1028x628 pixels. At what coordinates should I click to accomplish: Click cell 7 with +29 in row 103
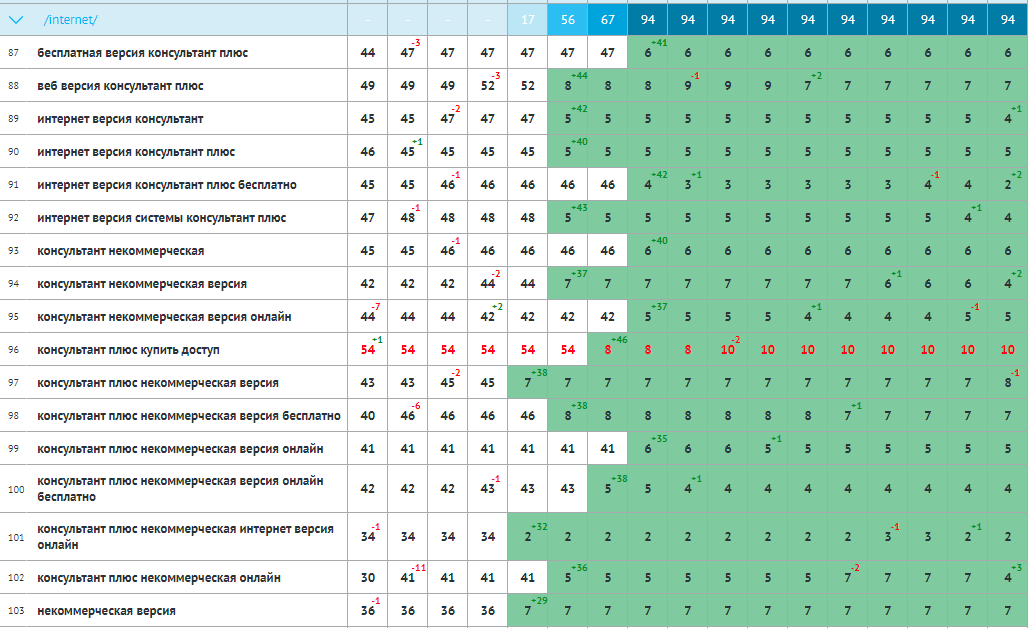tap(528, 610)
